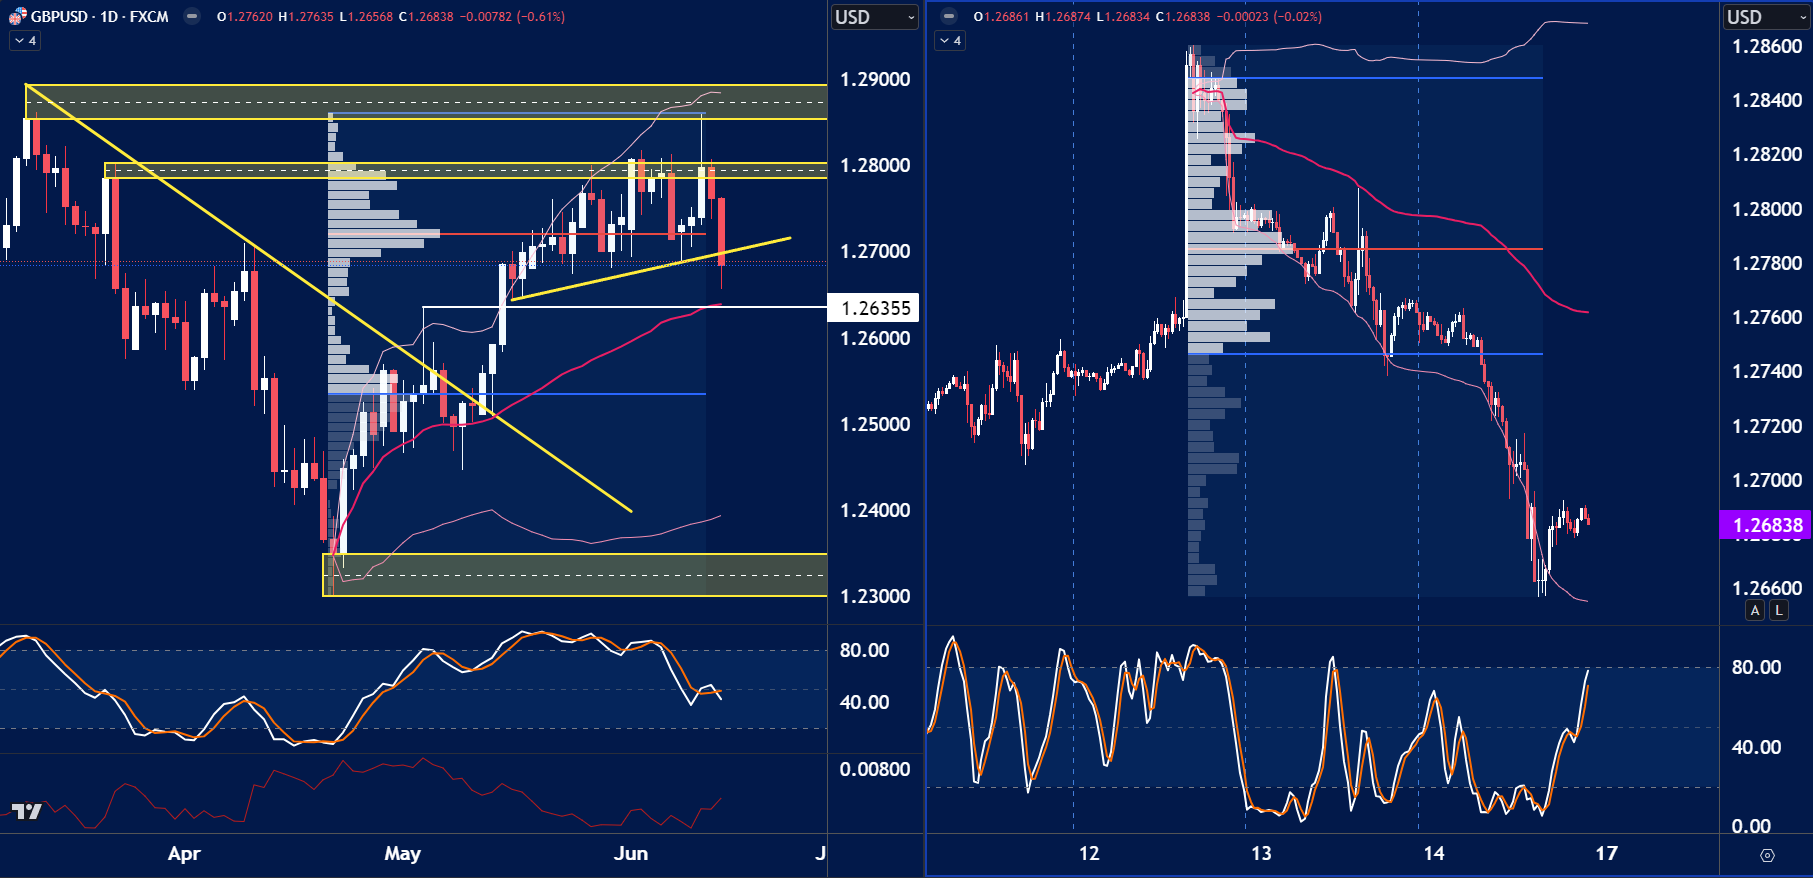The width and height of the screenshot is (1813, 878).
Task: Click date 13 on the right time axis
Action: pyautogui.click(x=1261, y=854)
